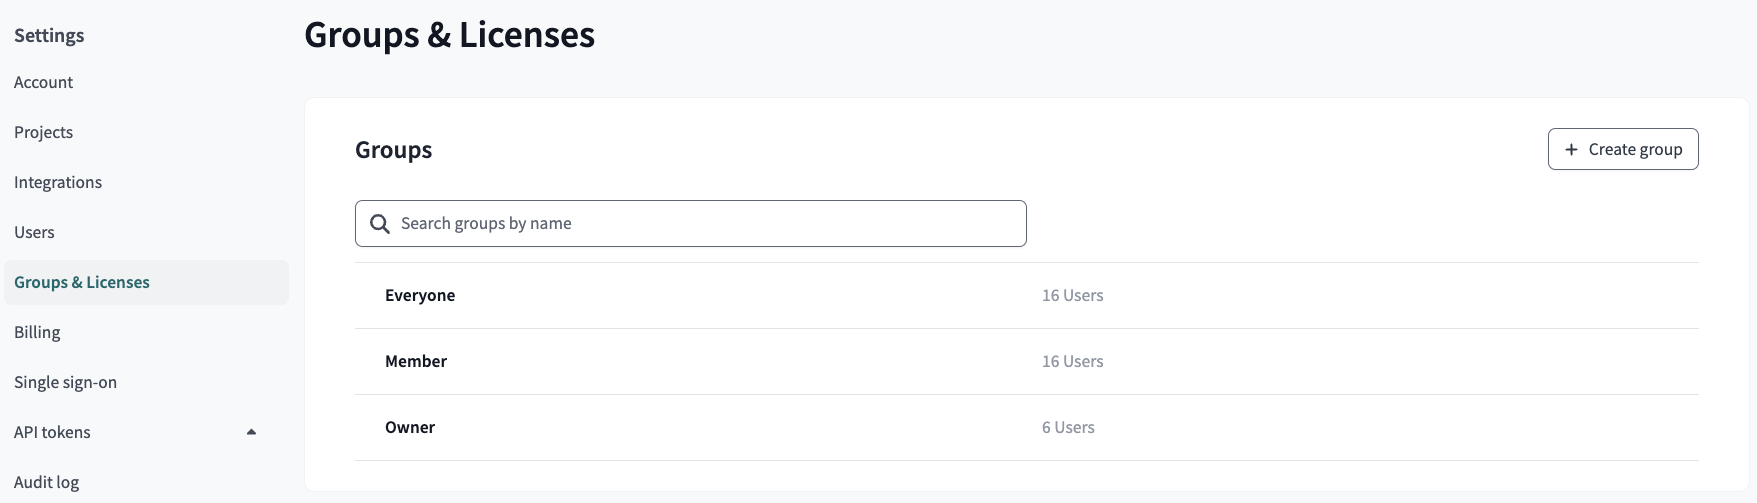1757x503 pixels.
Task: Open Account settings in sidebar
Action: 44,82
